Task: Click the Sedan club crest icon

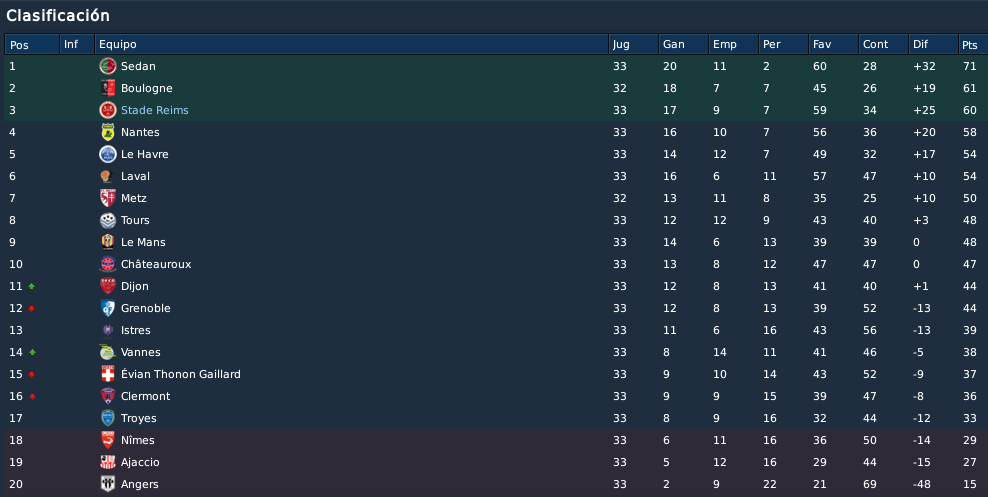Action: (108, 66)
